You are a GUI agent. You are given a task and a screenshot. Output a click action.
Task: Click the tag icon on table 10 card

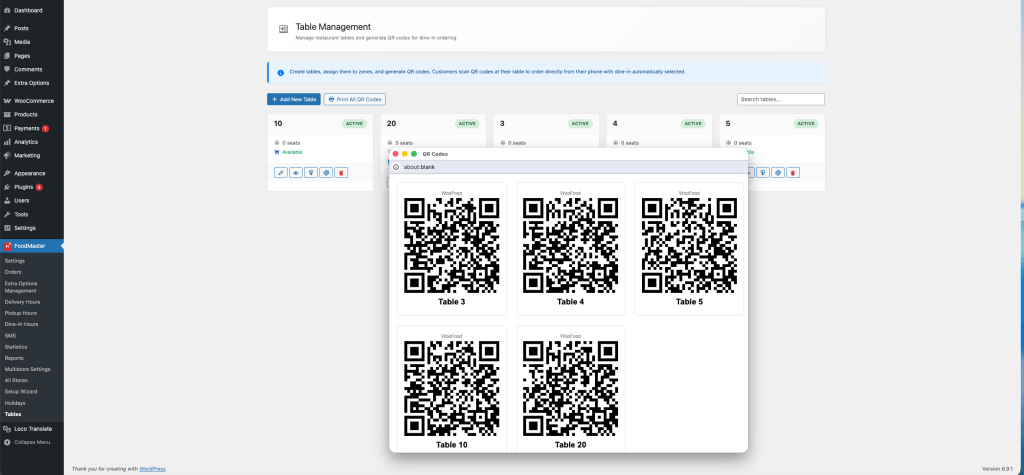click(x=326, y=172)
